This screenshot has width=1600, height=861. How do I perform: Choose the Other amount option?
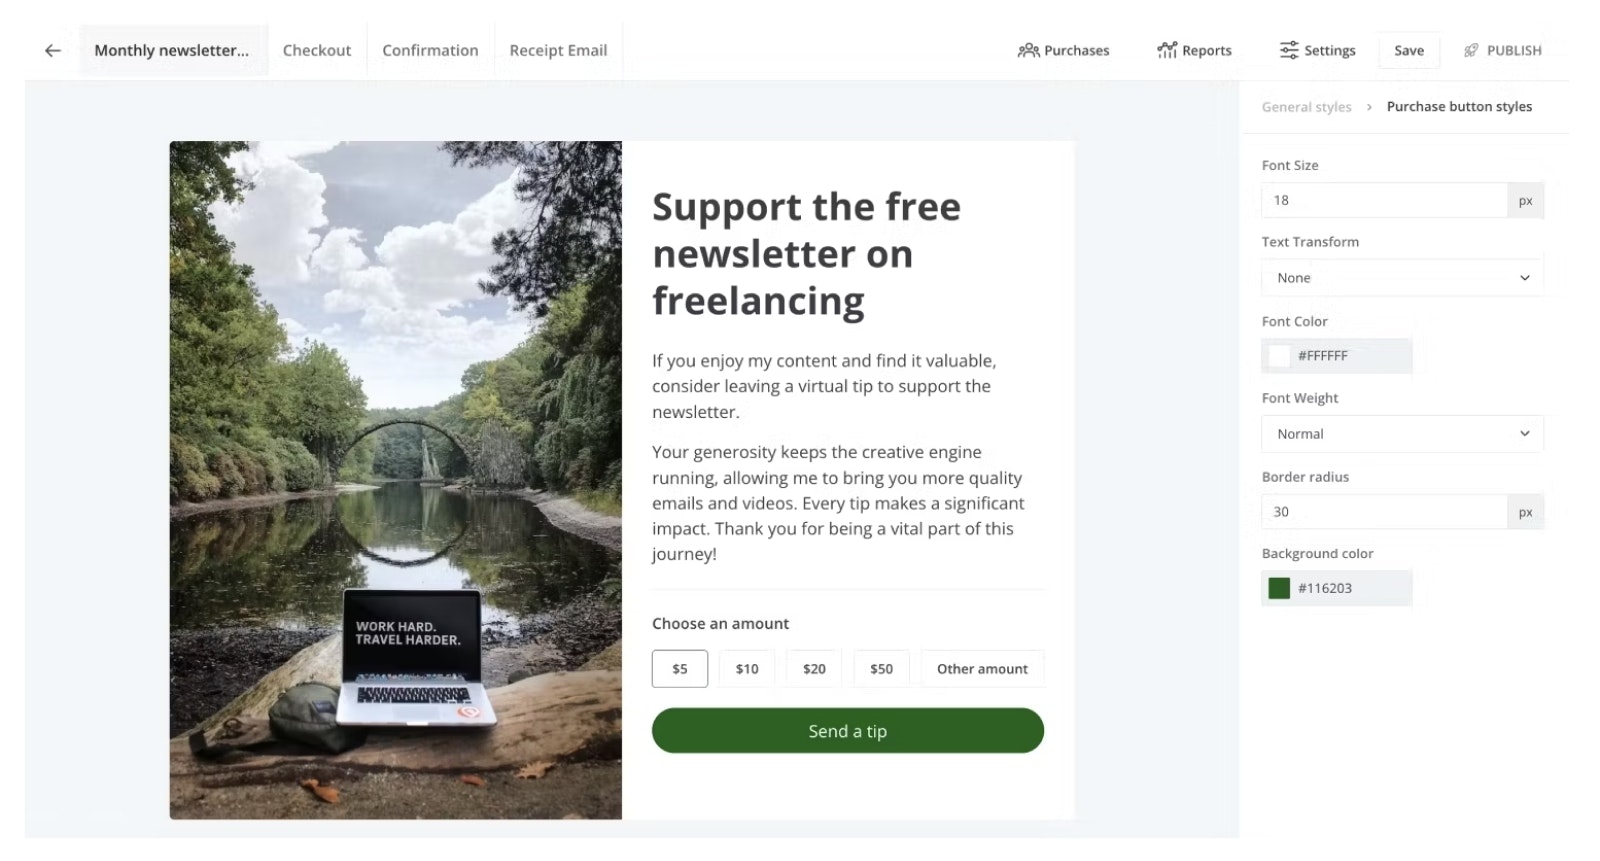[982, 669]
